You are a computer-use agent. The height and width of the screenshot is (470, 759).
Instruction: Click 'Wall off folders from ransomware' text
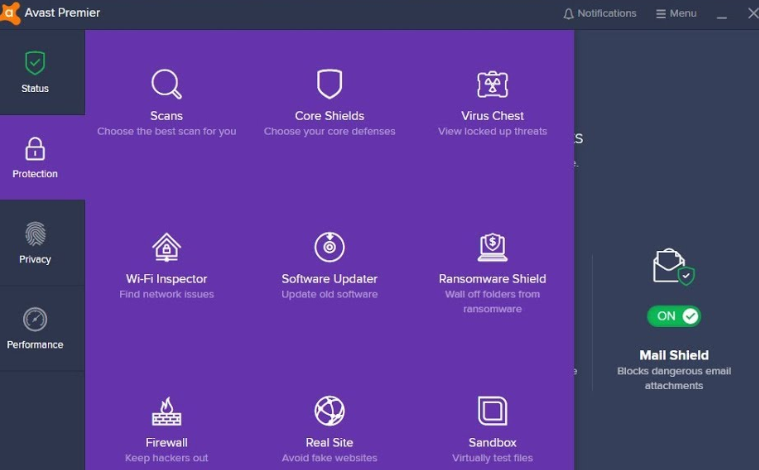(492, 302)
